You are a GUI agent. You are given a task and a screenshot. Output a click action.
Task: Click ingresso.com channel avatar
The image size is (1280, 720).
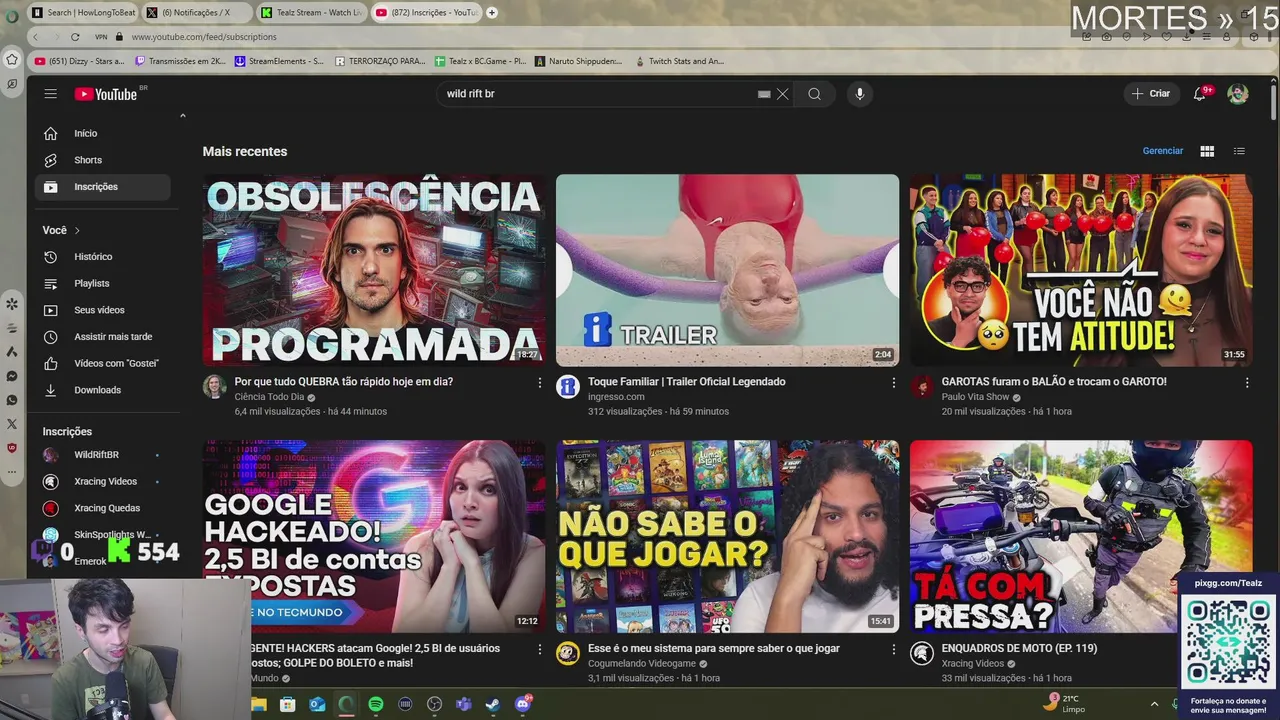(x=568, y=387)
